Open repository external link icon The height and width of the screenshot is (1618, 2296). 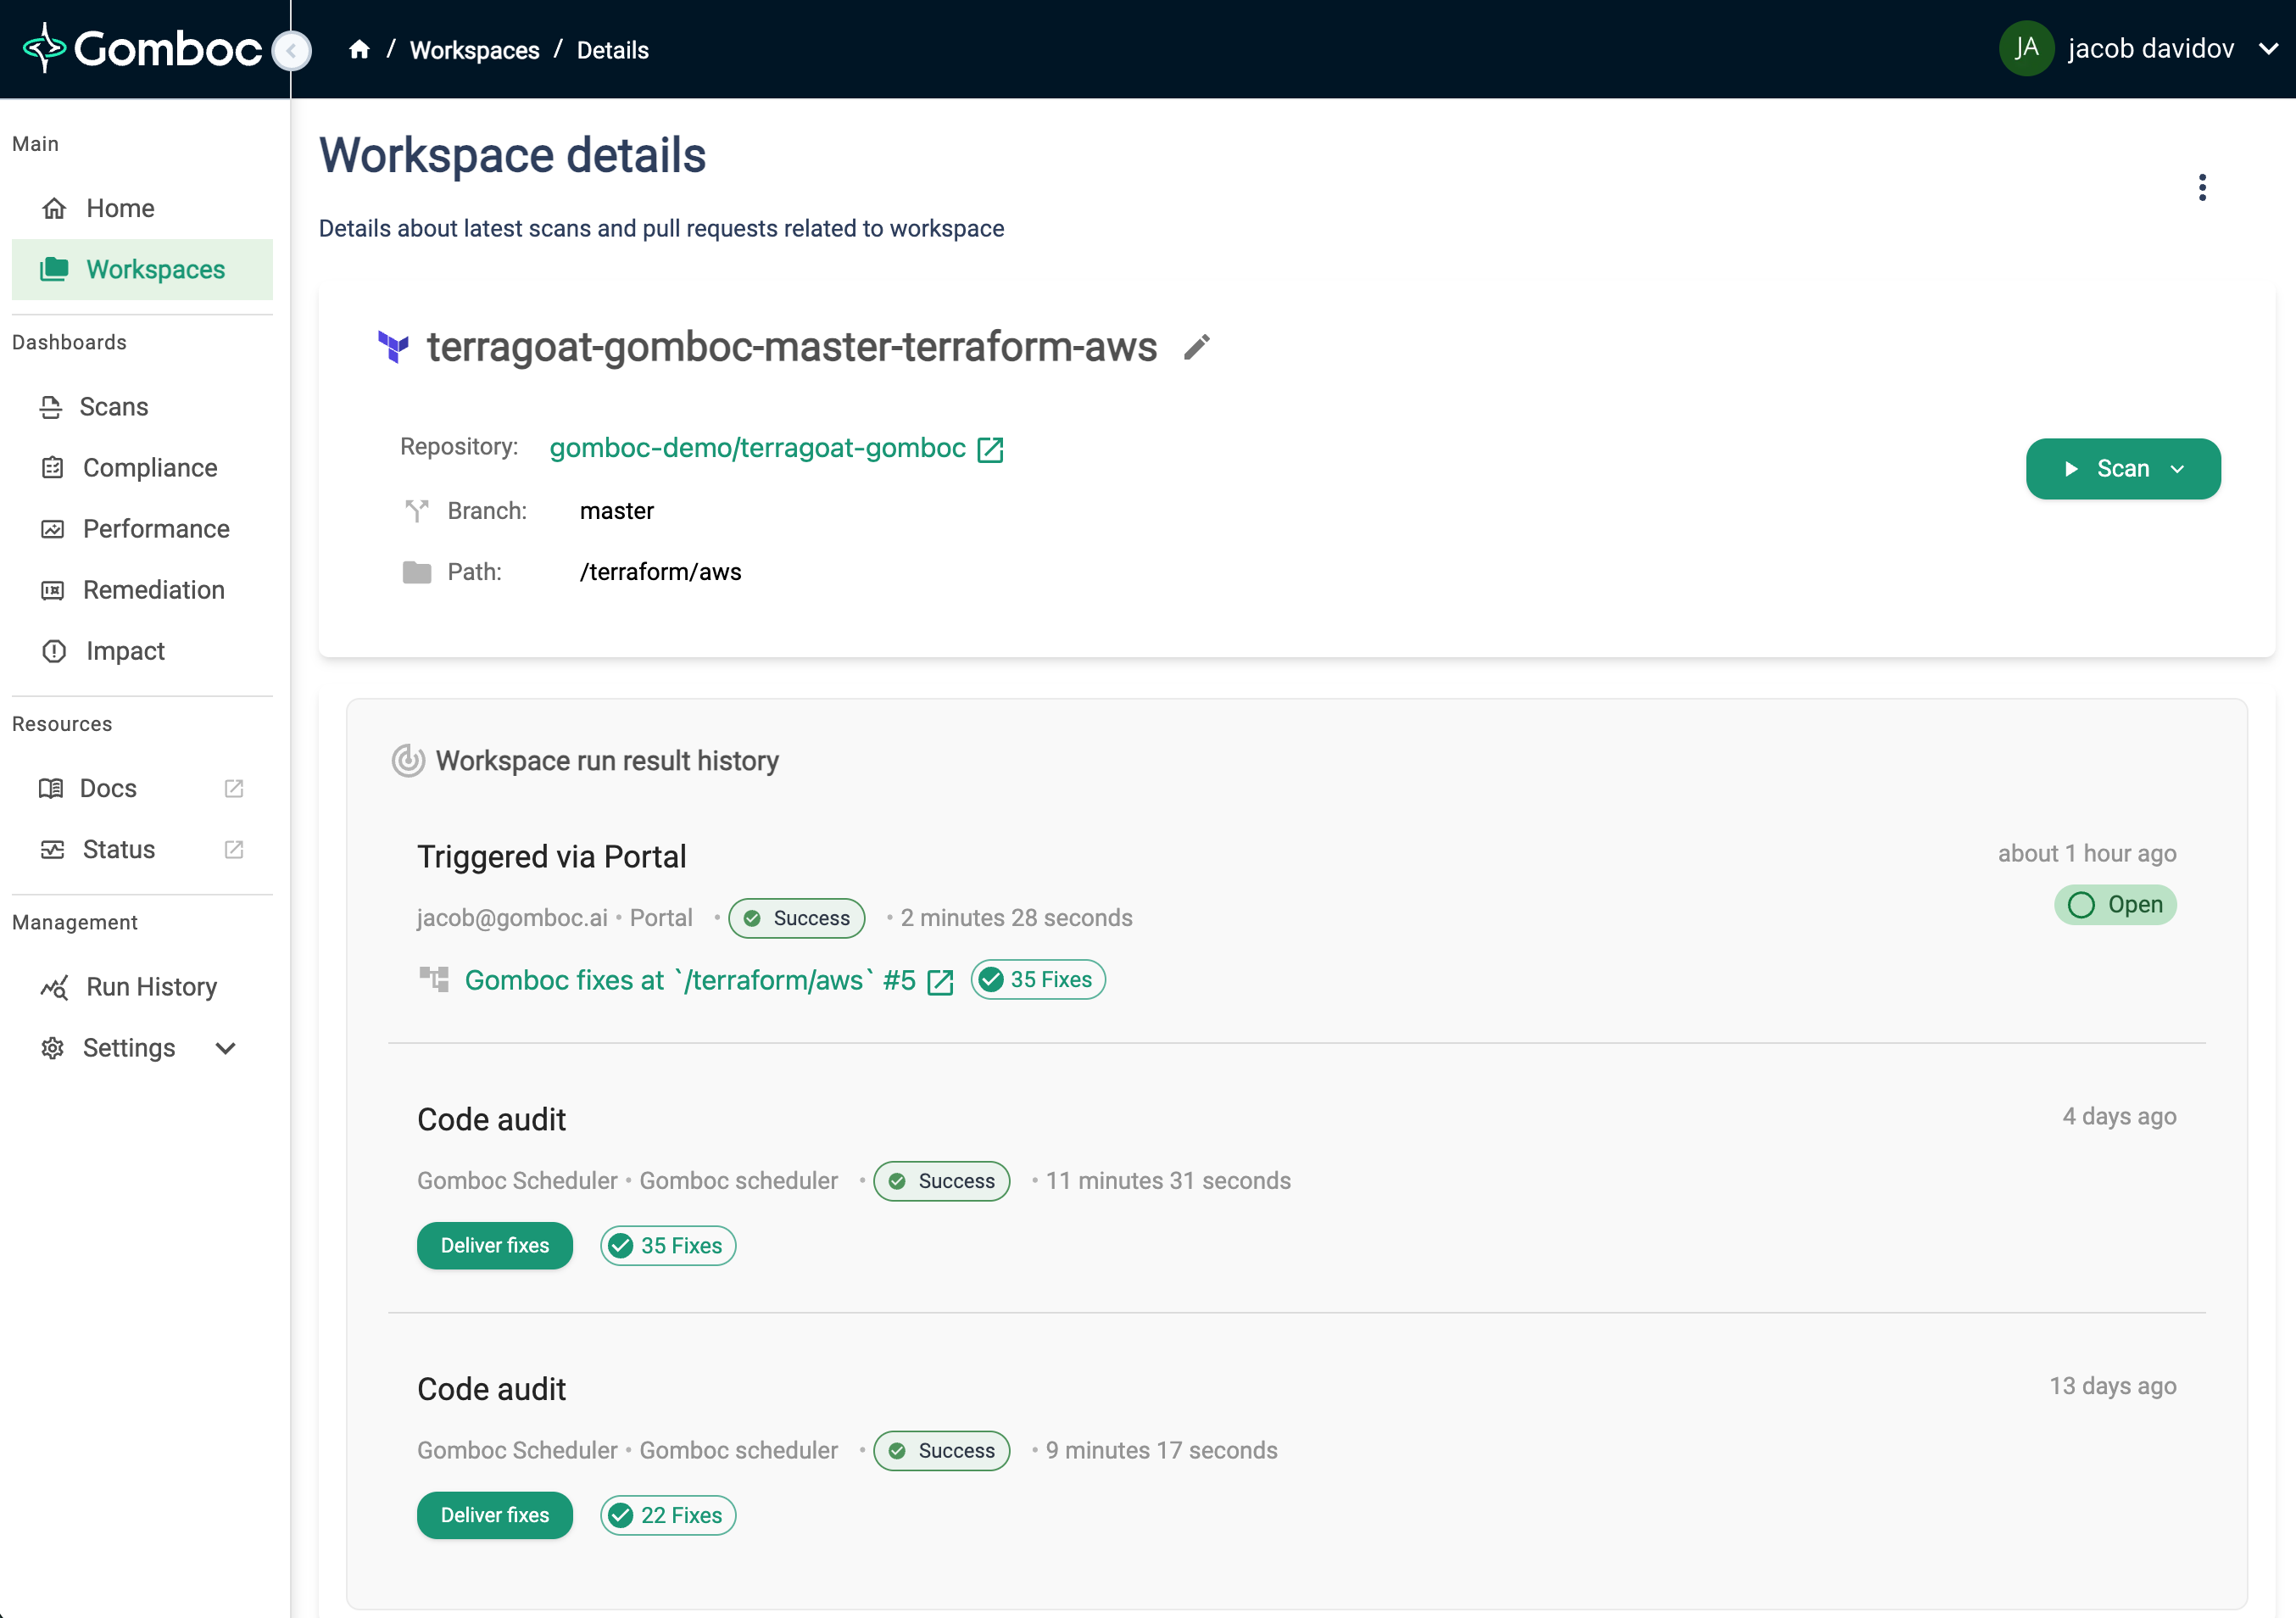990,449
